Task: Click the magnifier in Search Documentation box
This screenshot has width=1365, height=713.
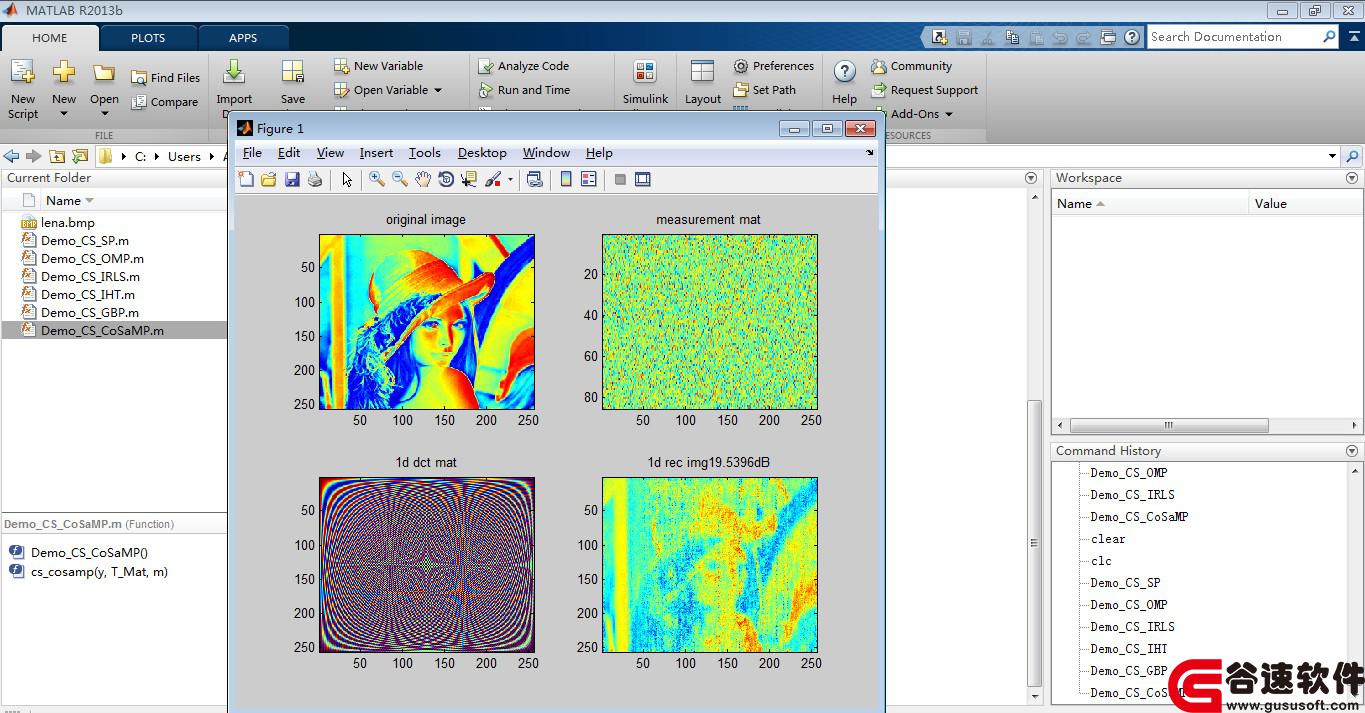Action: [1329, 37]
